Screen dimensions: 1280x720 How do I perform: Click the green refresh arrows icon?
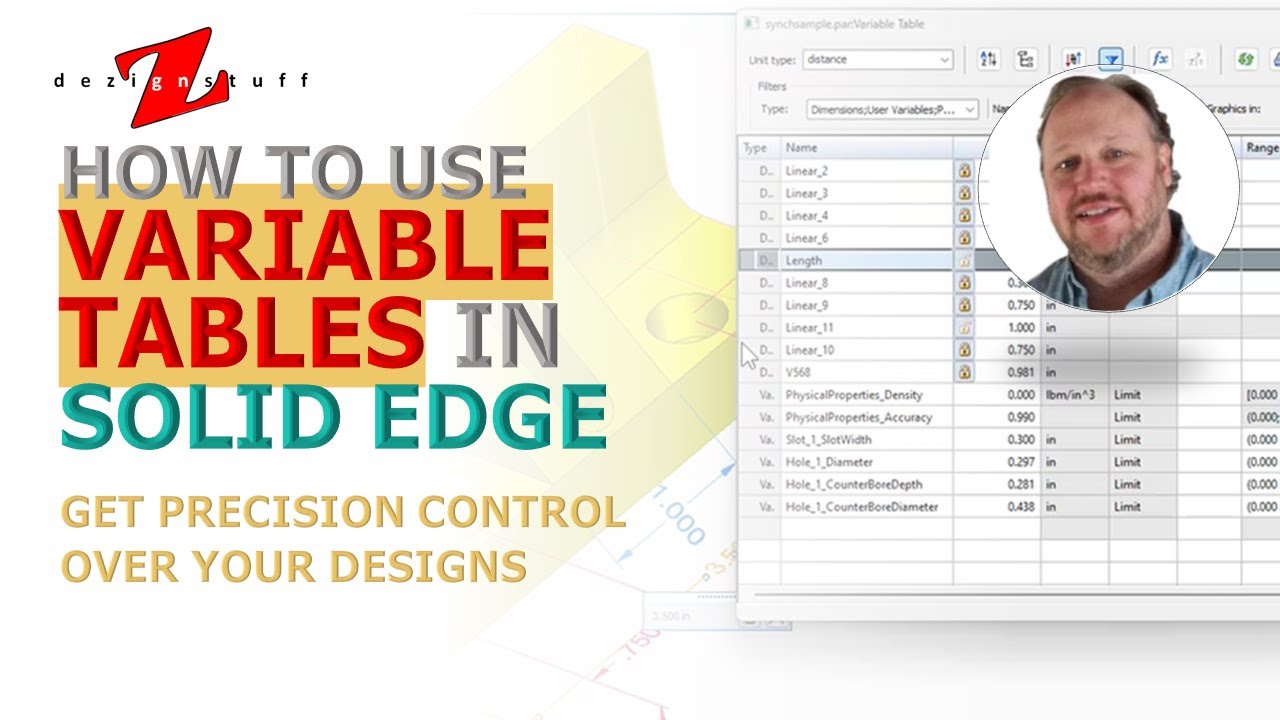pos(1245,59)
